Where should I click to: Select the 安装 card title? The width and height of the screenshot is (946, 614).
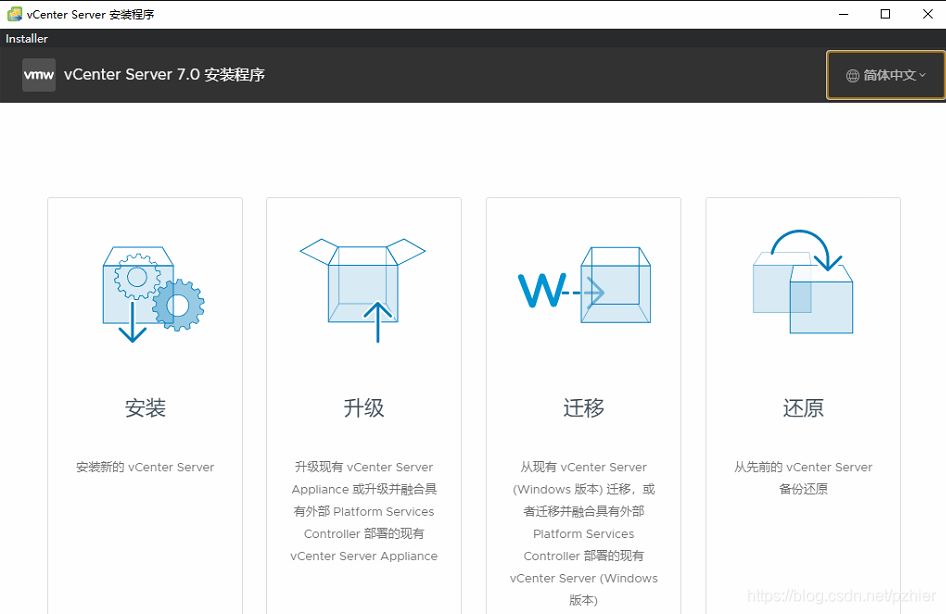(145, 408)
